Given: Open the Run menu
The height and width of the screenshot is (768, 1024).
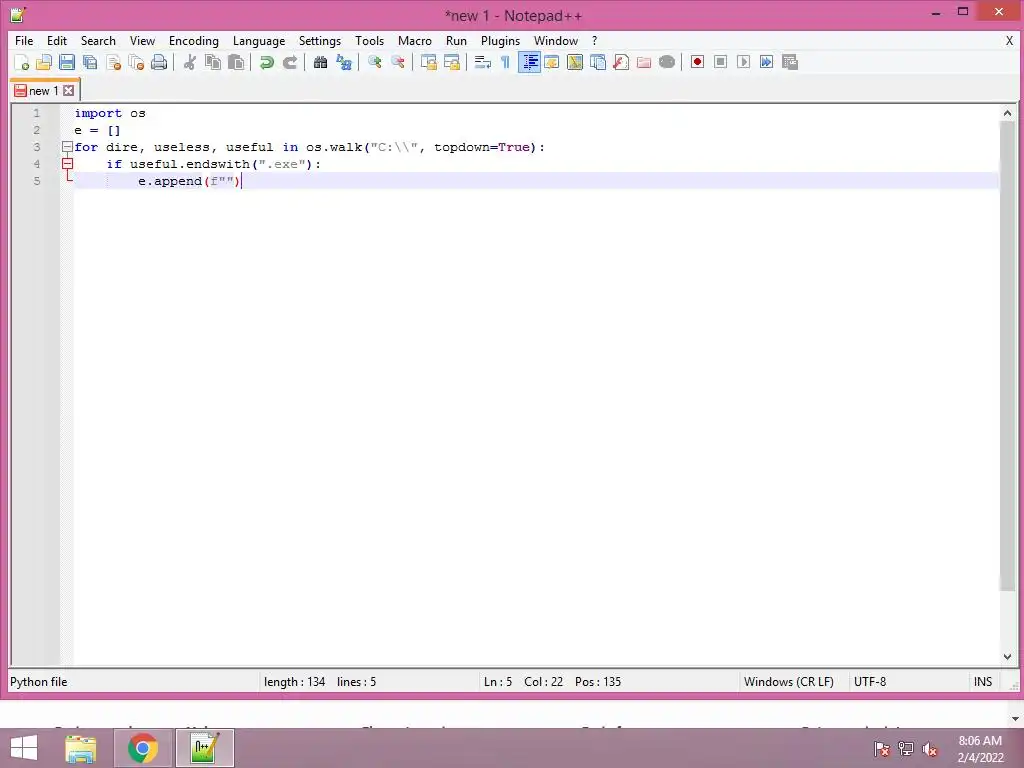Looking at the screenshot, I should [x=456, y=40].
